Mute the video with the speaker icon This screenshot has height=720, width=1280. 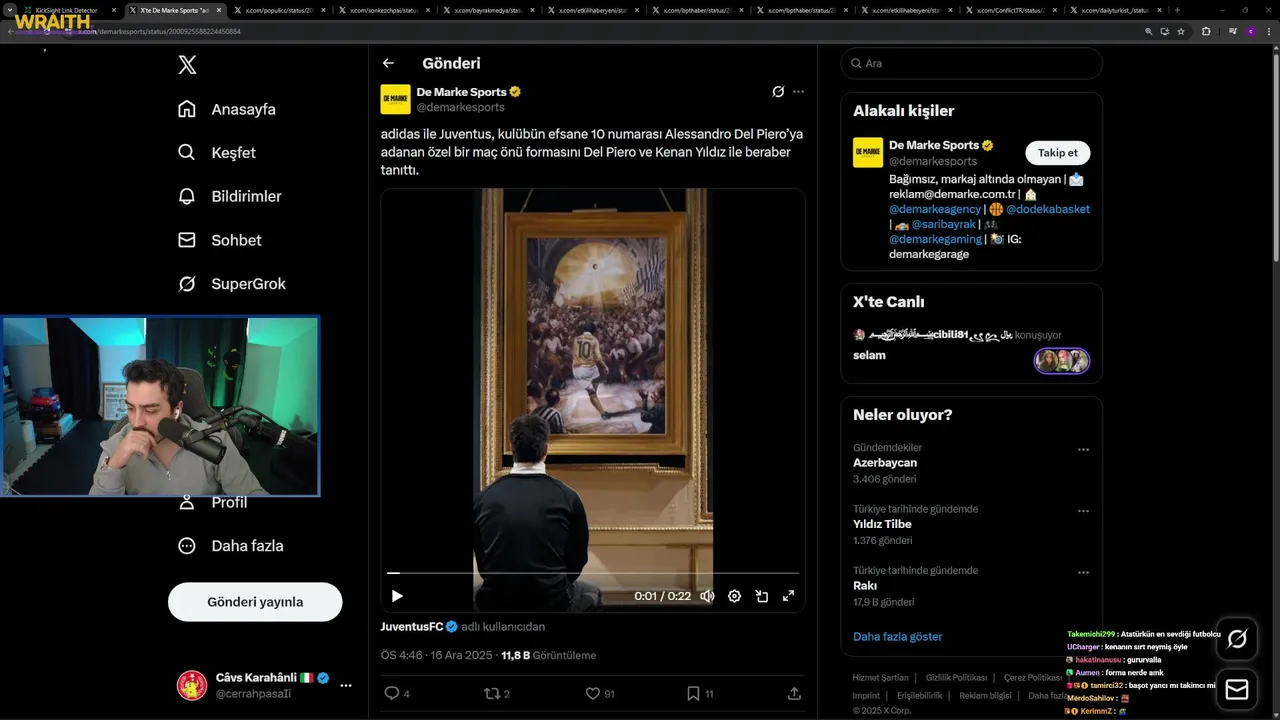[707, 596]
